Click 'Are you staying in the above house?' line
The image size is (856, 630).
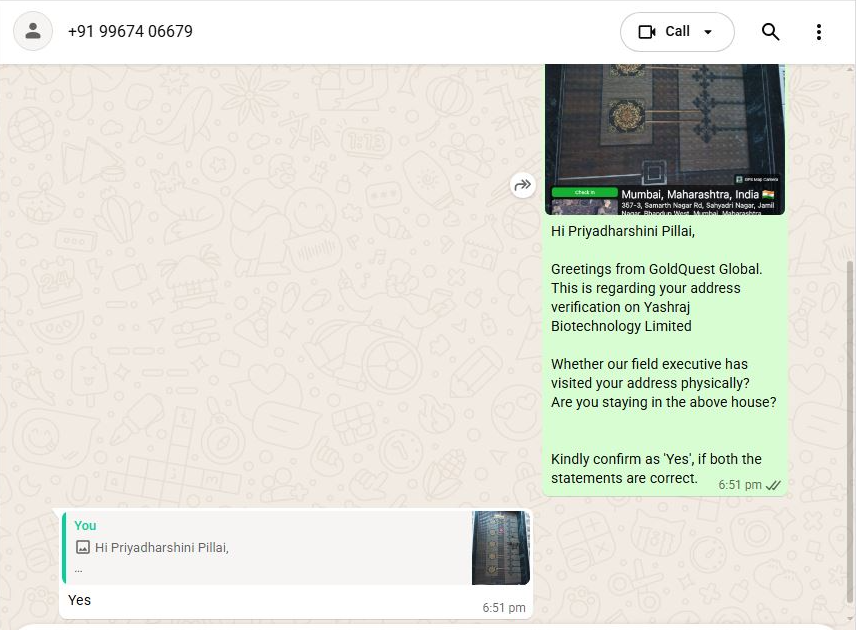(663, 402)
